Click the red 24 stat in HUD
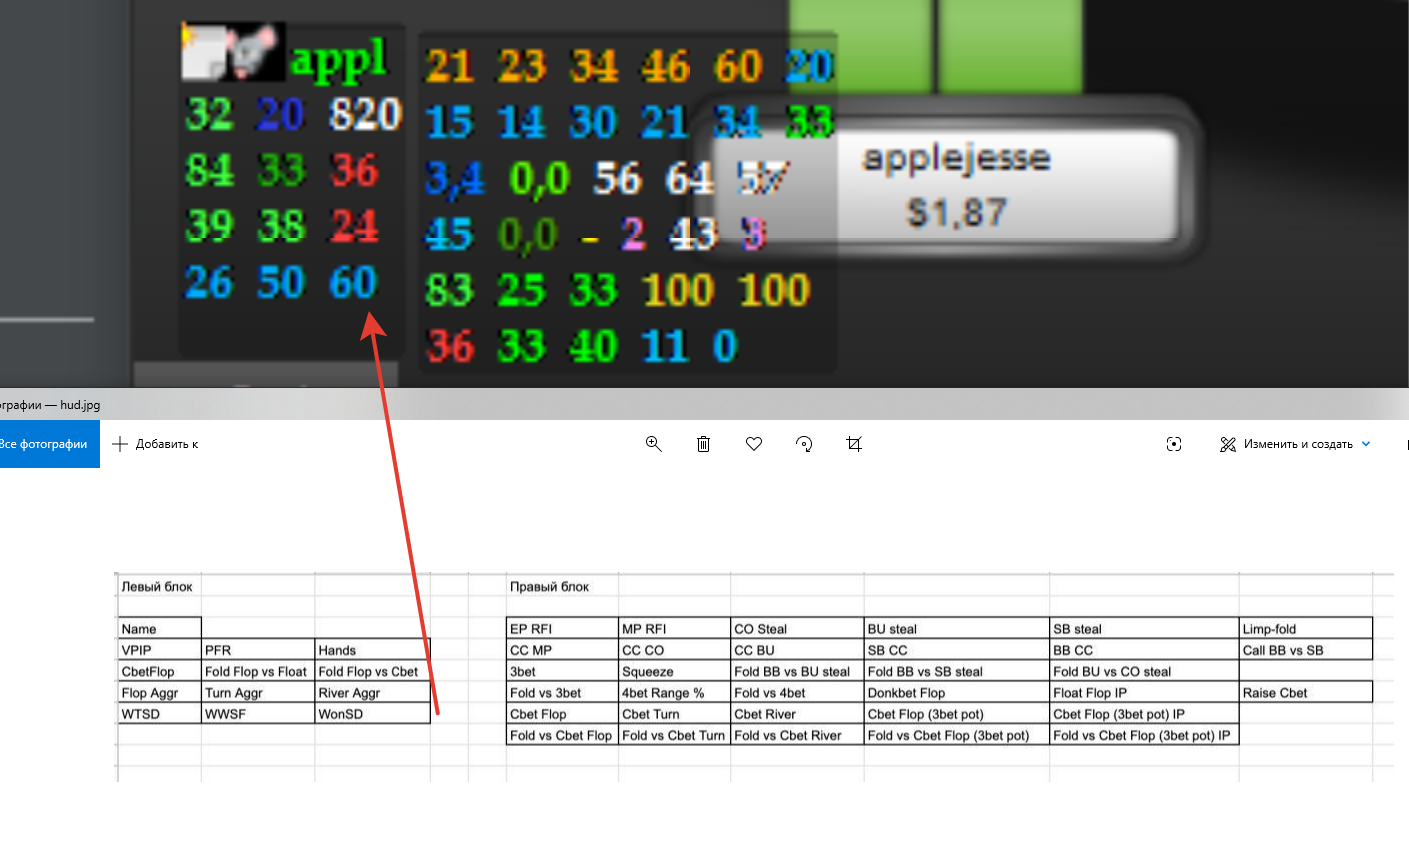The width and height of the screenshot is (1409, 861). (x=354, y=227)
